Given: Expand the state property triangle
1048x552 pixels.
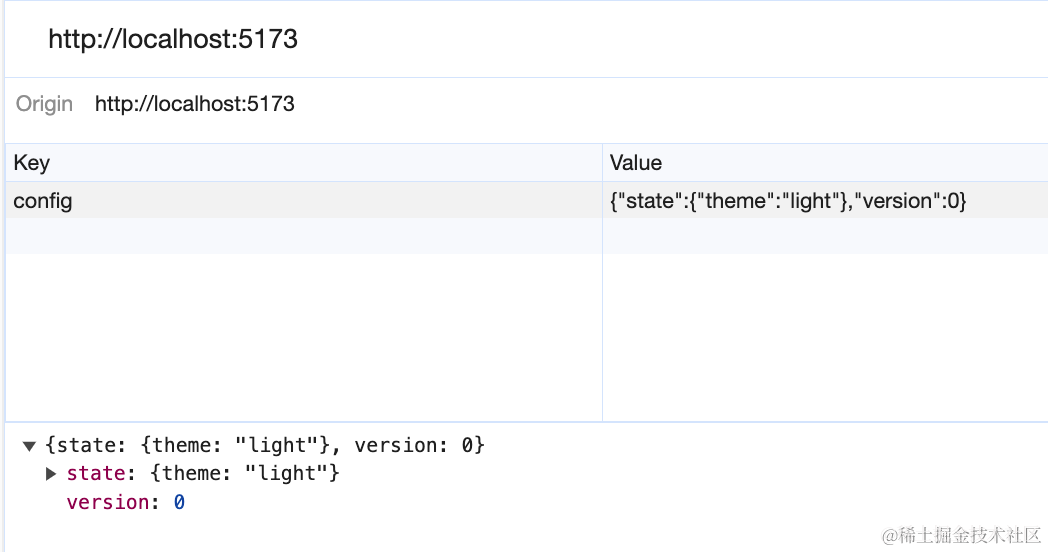Looking at the screenshot, I should (x=51, y=474).
